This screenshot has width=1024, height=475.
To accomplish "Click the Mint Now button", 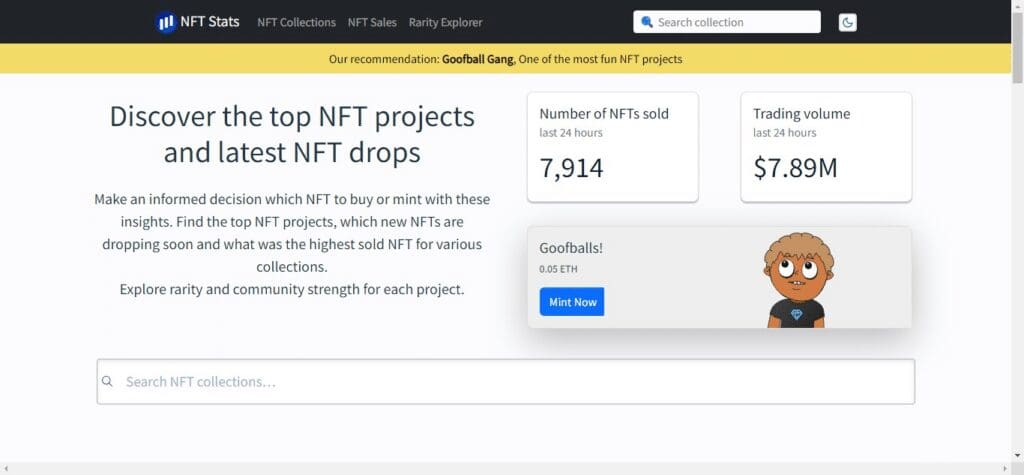I will click(x=572, y=302).
